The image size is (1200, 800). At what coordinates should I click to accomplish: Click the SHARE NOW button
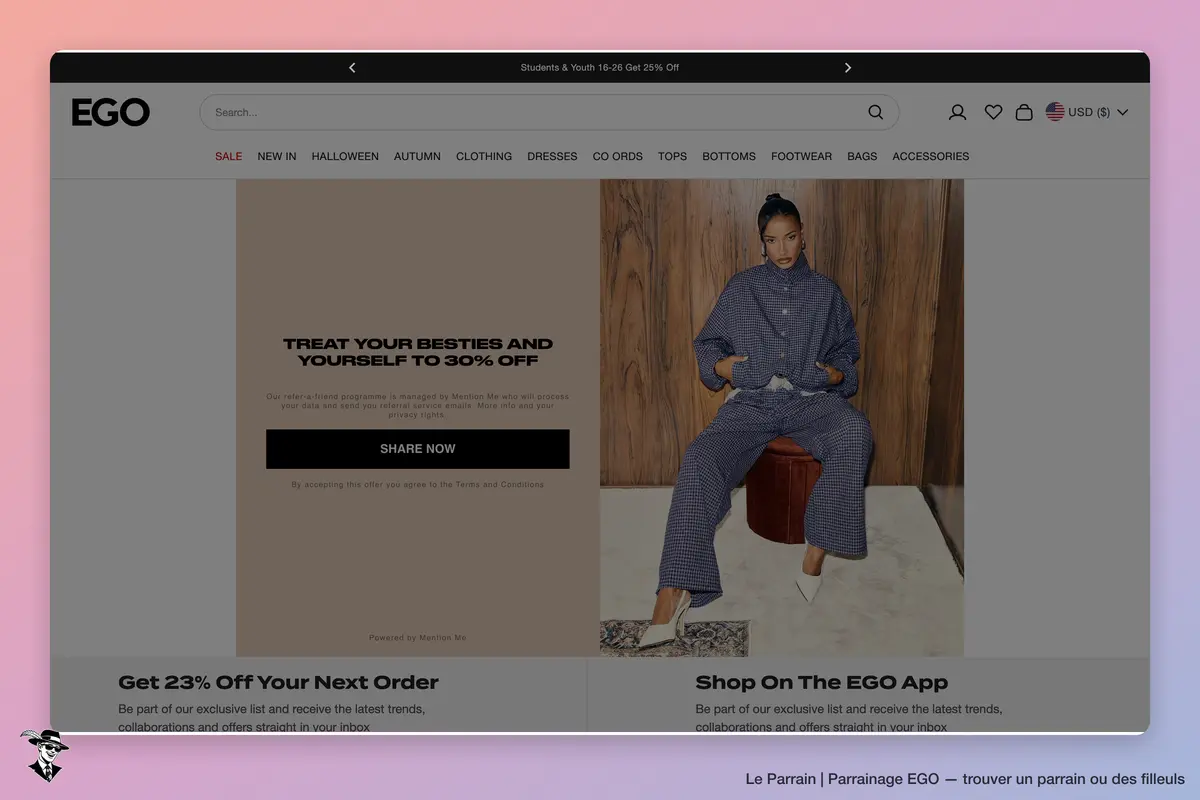coord(417,449)
